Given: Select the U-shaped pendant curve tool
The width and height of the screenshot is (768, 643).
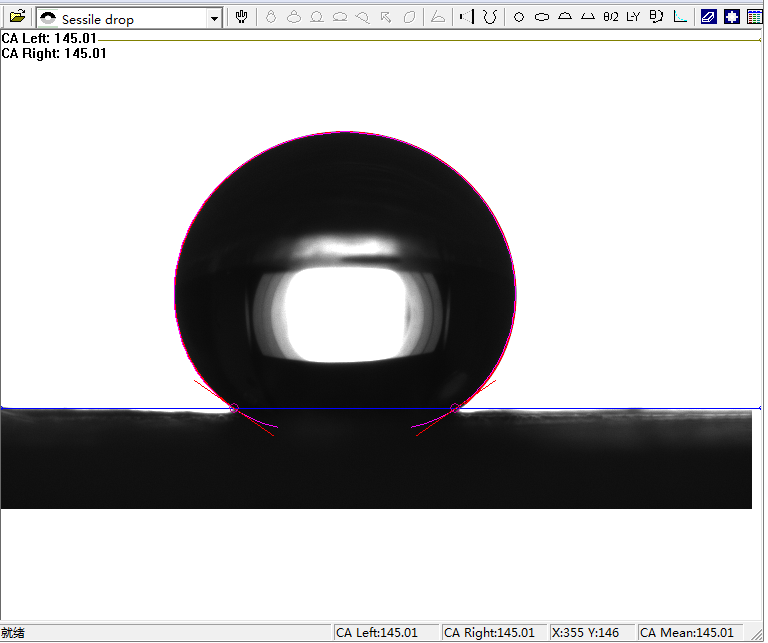Looking at the screenshot, I should click(x=489, y=17).
